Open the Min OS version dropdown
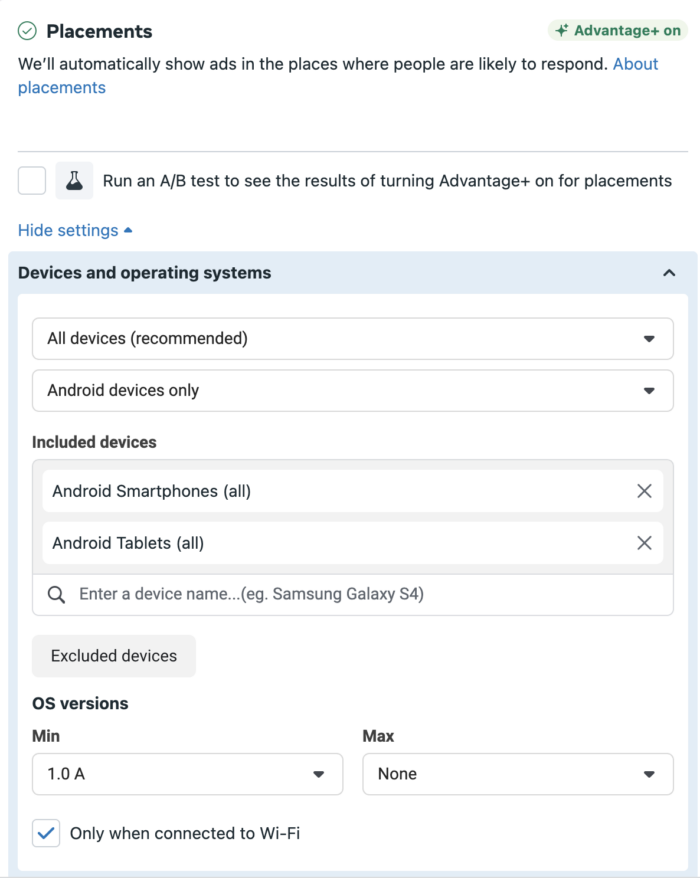 [188, 774]
